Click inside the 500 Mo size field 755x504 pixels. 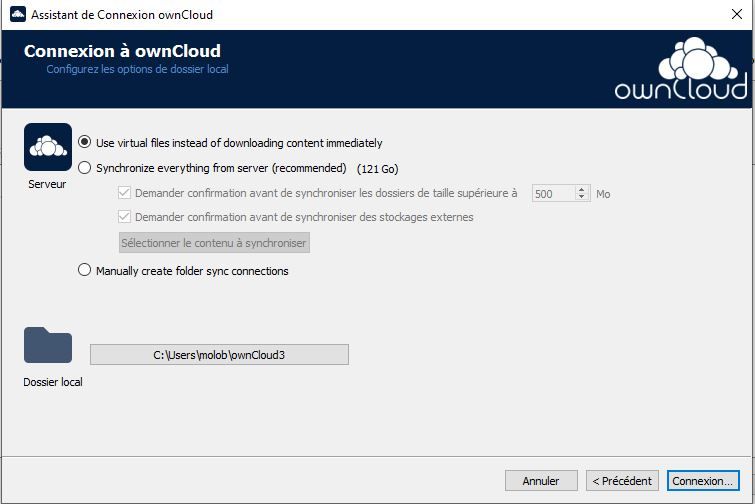click(x=553, y=194)
